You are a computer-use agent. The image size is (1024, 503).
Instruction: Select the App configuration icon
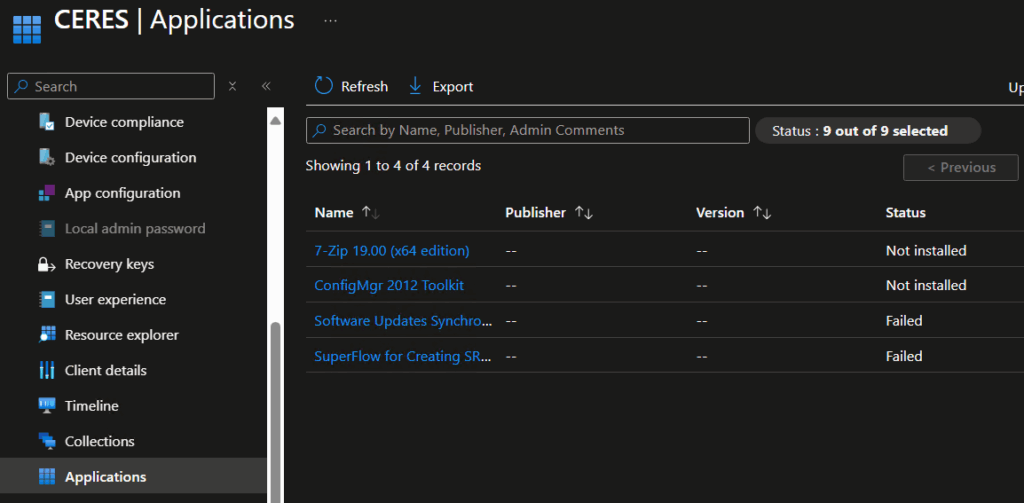(x=46, y=193)
